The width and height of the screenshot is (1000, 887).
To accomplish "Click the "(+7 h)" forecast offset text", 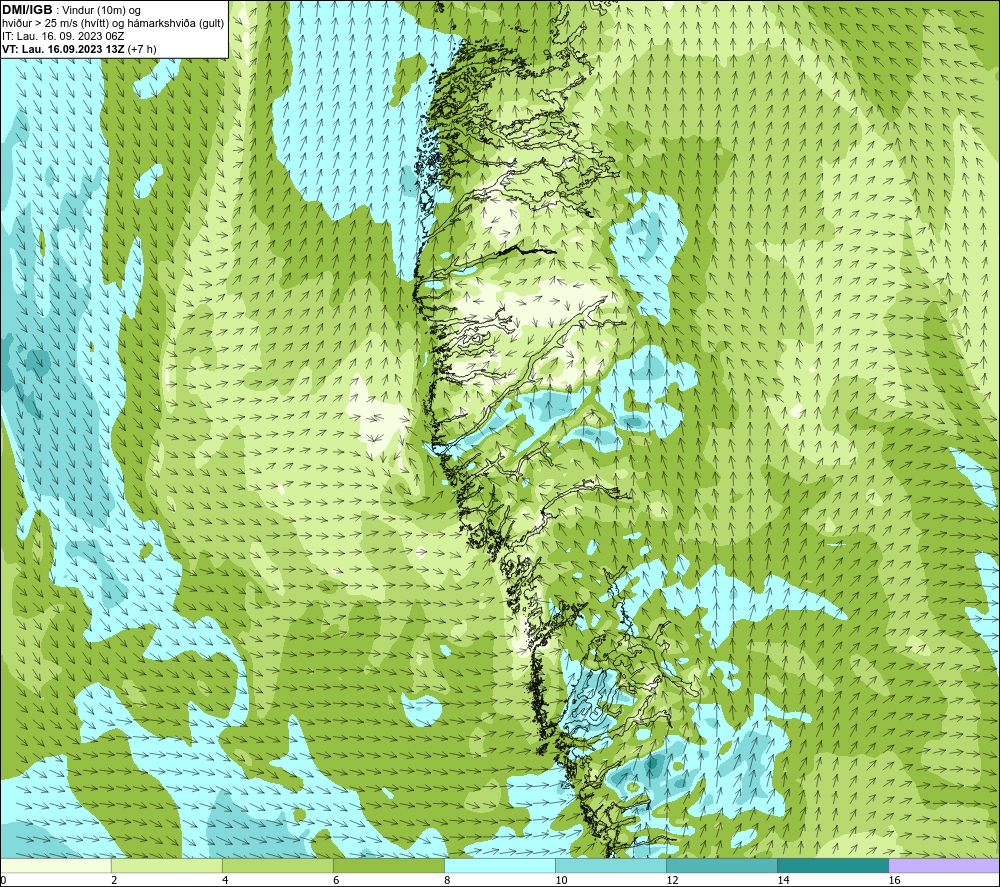I will pos(142,49).
